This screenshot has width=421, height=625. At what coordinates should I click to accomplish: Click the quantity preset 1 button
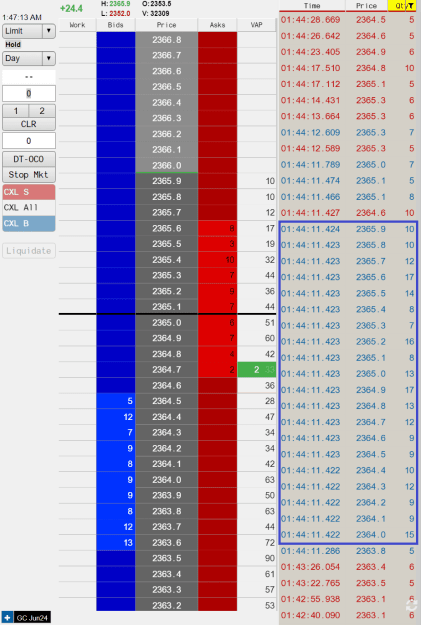pyautogui.click(x=16, y=111)
